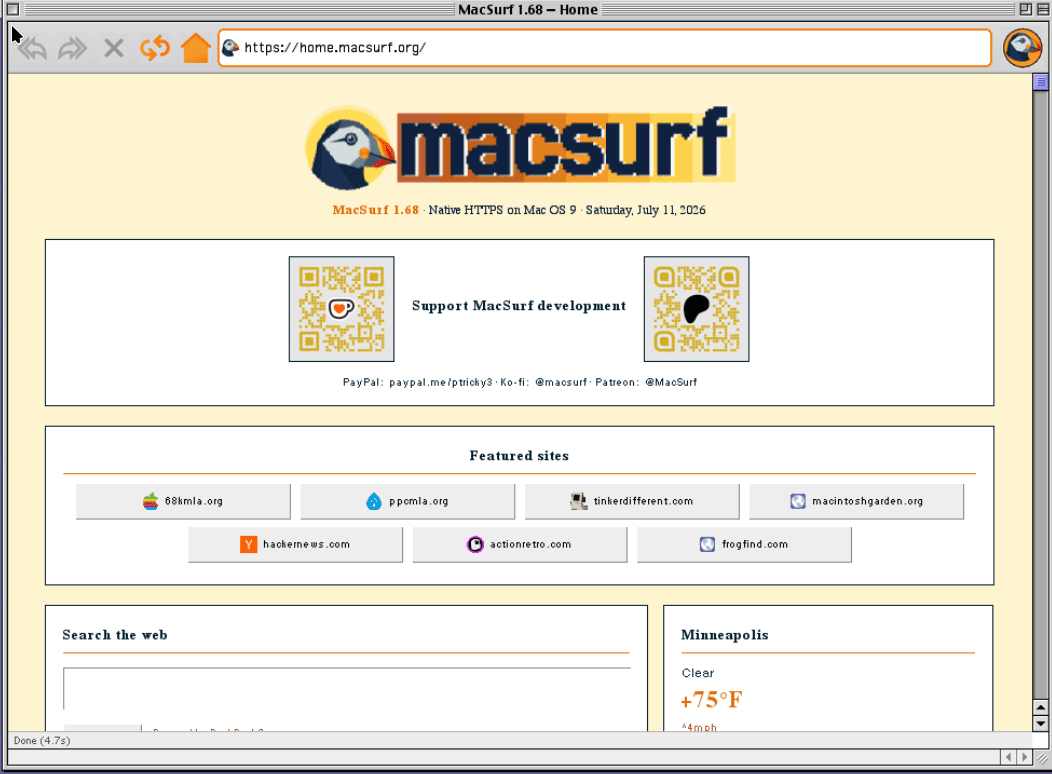
Task: Click the Forward navigation arrow
Action: (72, 48)
